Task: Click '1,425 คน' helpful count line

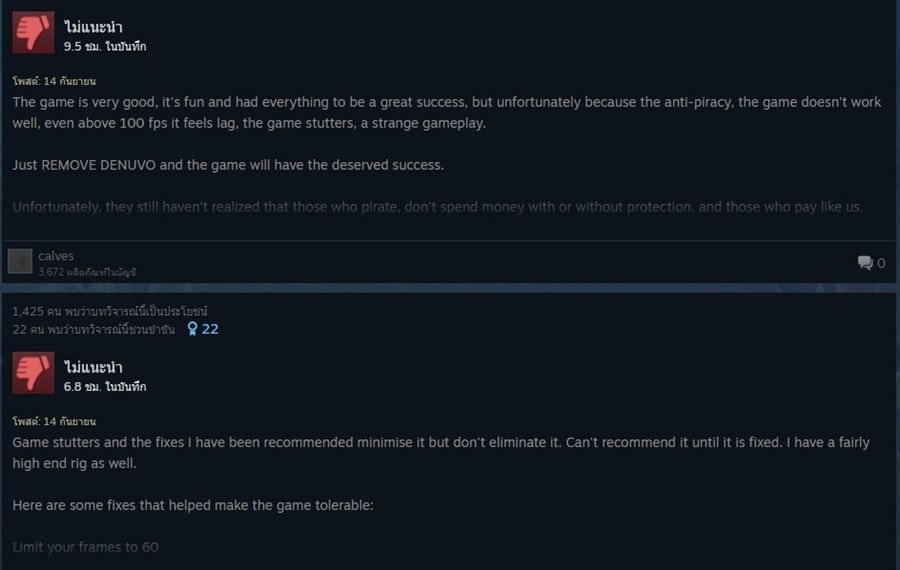Action: [x=110, y=311]
